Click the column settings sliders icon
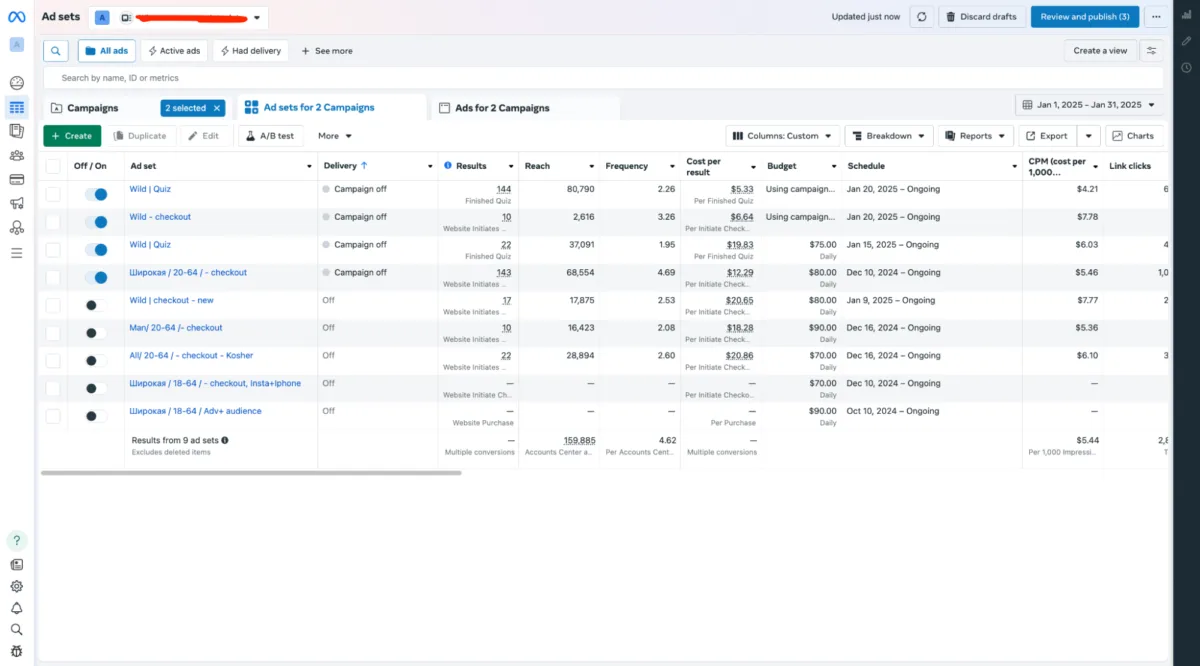The image size is (1200, 666). pyautogui.click(x=1152, y=51)
